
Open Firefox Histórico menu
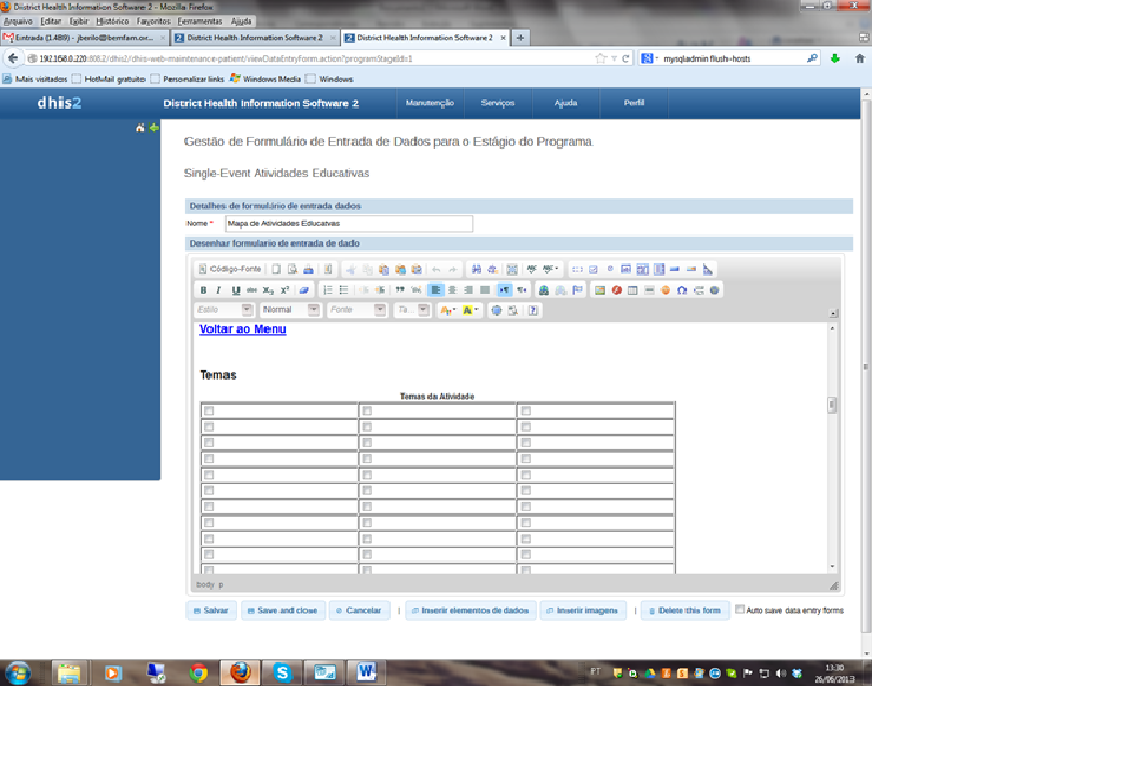pyautogui.click(x=112, y=22)
